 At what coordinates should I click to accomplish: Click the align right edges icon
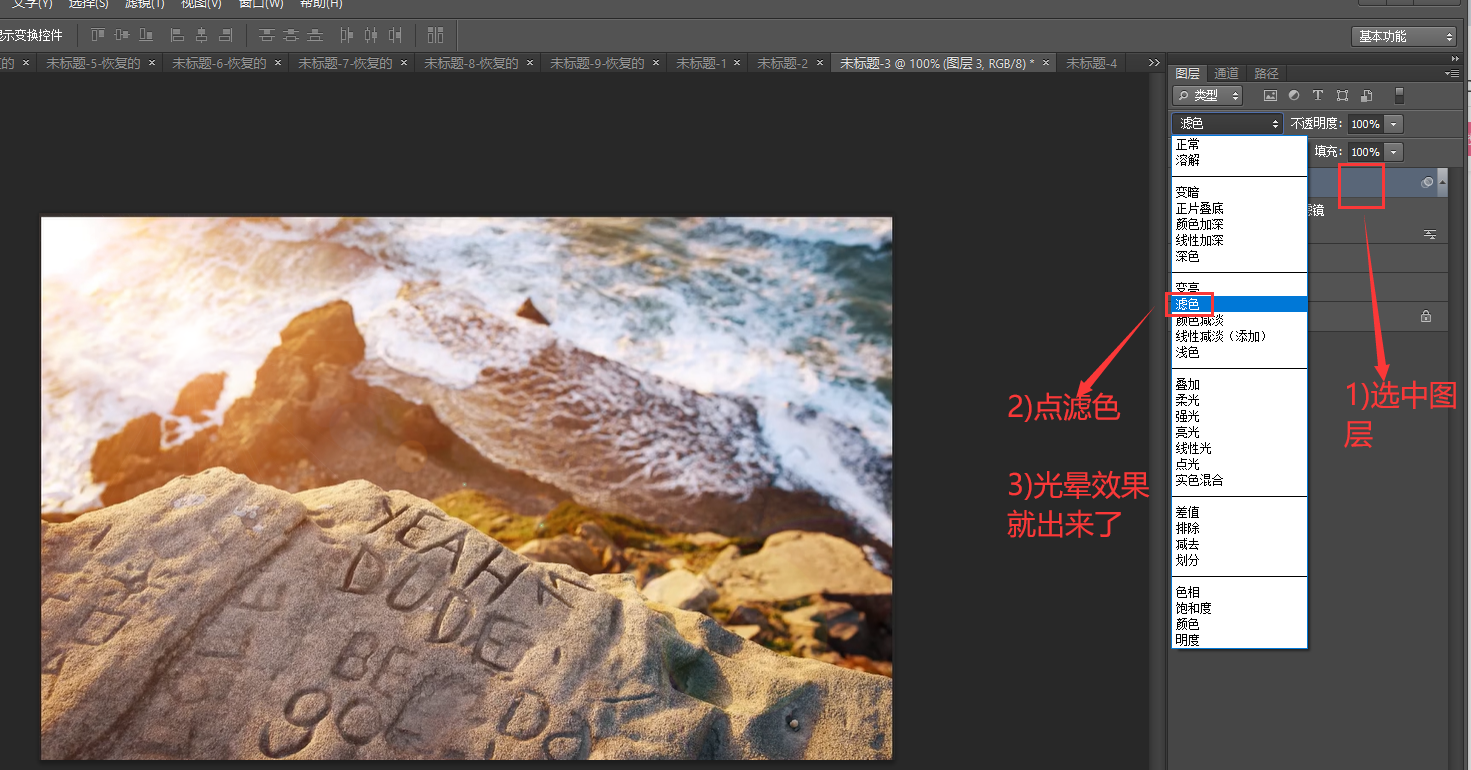pos(226,35)
